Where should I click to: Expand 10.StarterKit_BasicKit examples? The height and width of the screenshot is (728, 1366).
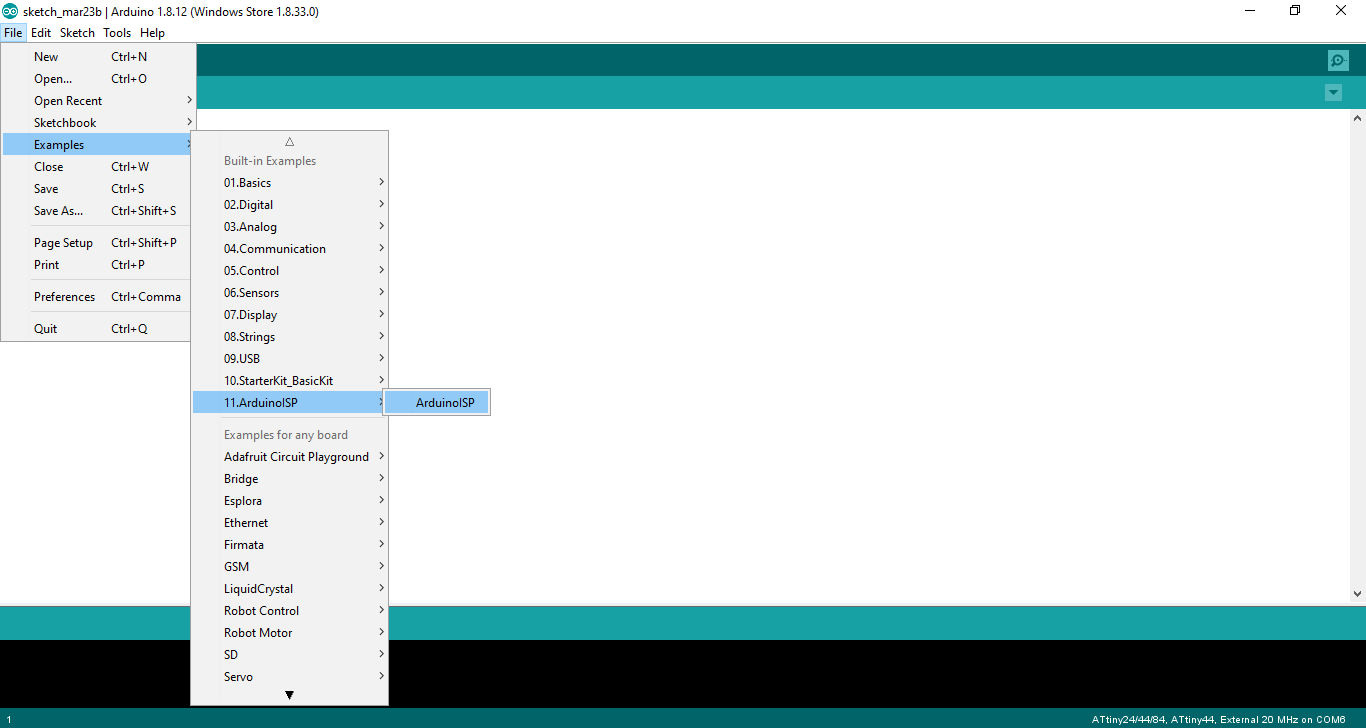(x=290, y=381)
